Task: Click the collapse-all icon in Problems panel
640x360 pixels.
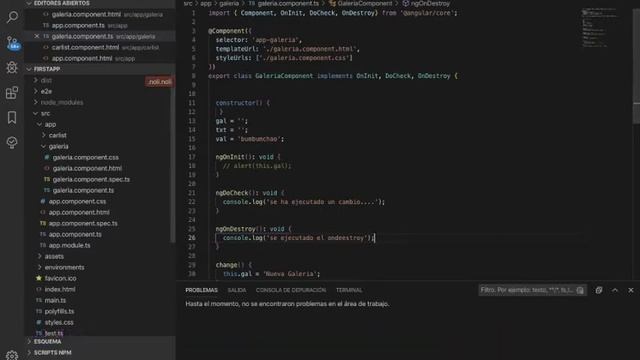Action: click(x=599, y=290)
